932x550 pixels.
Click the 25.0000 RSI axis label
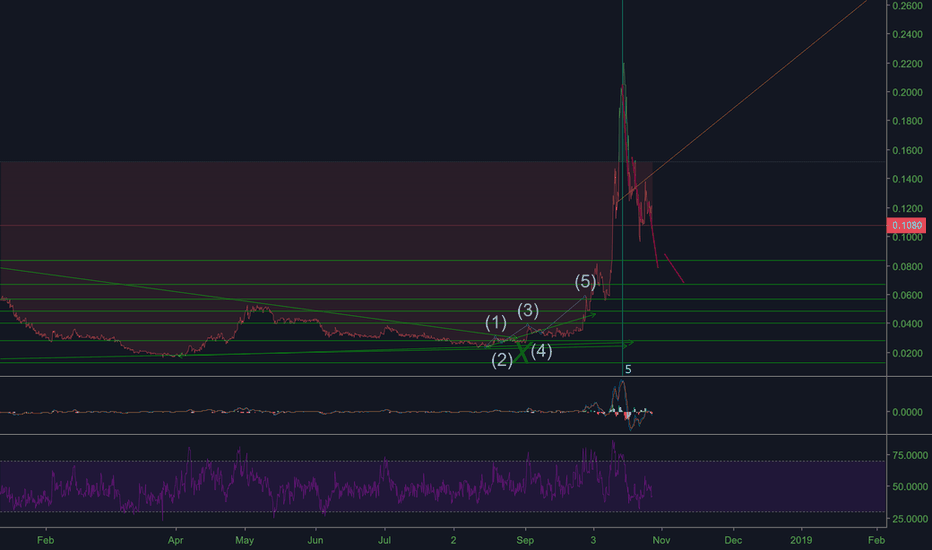point(909,518)
